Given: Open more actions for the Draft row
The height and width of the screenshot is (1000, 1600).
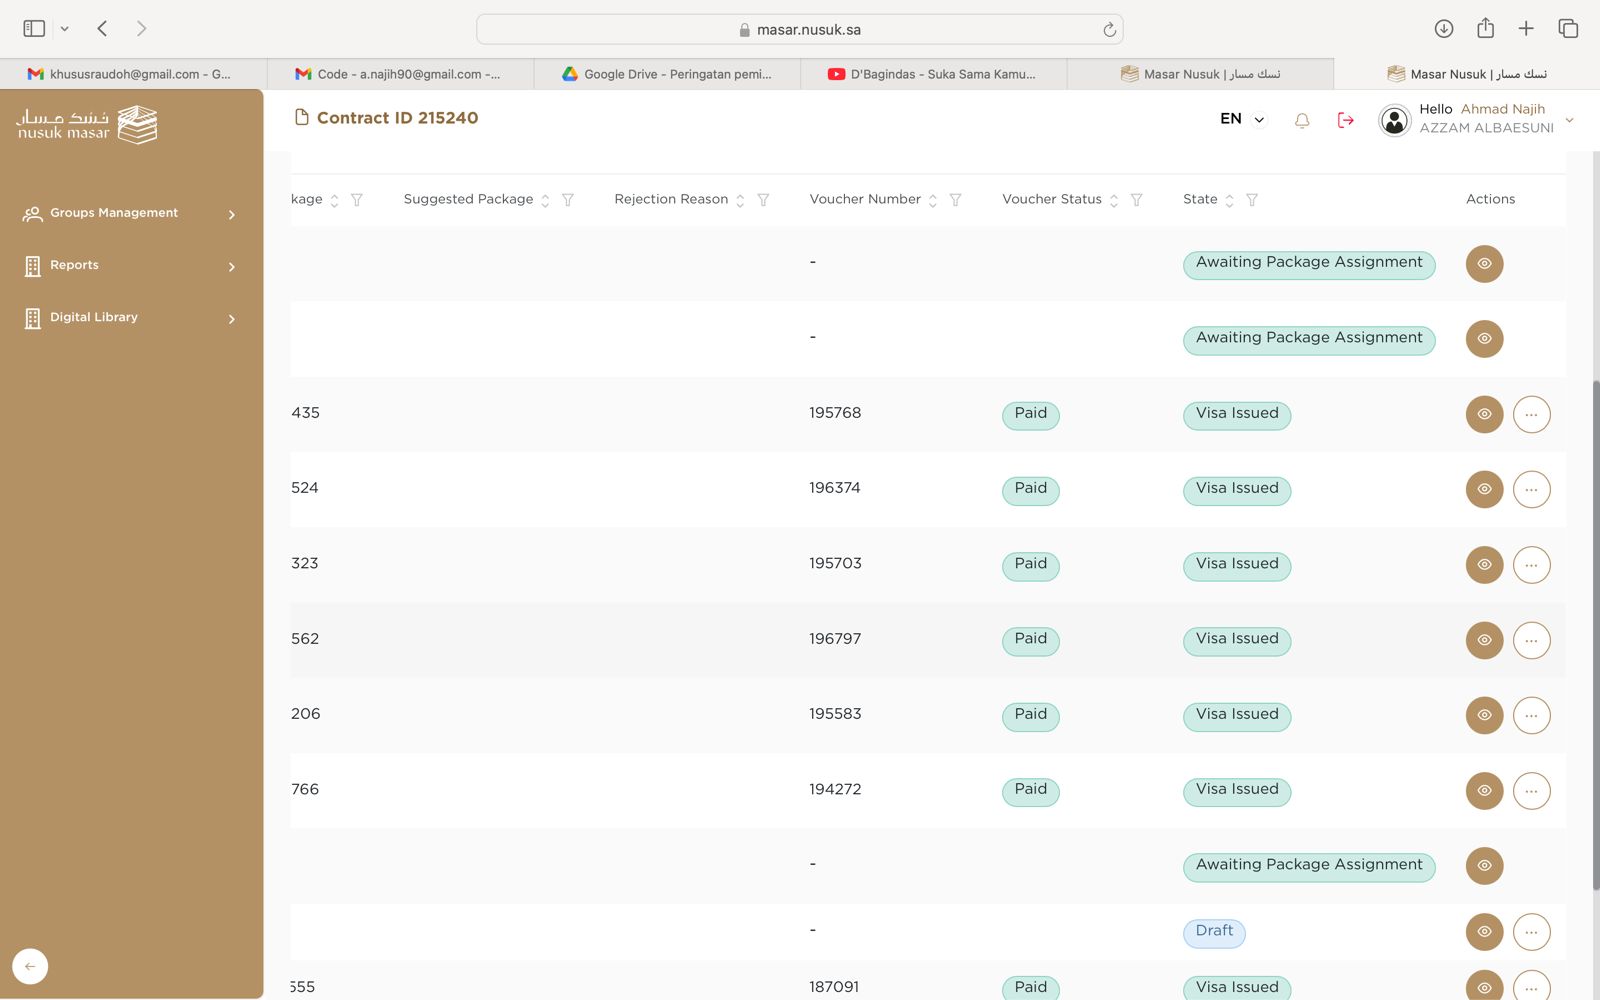Looking at the screenshot, I should pos(1531,932).
